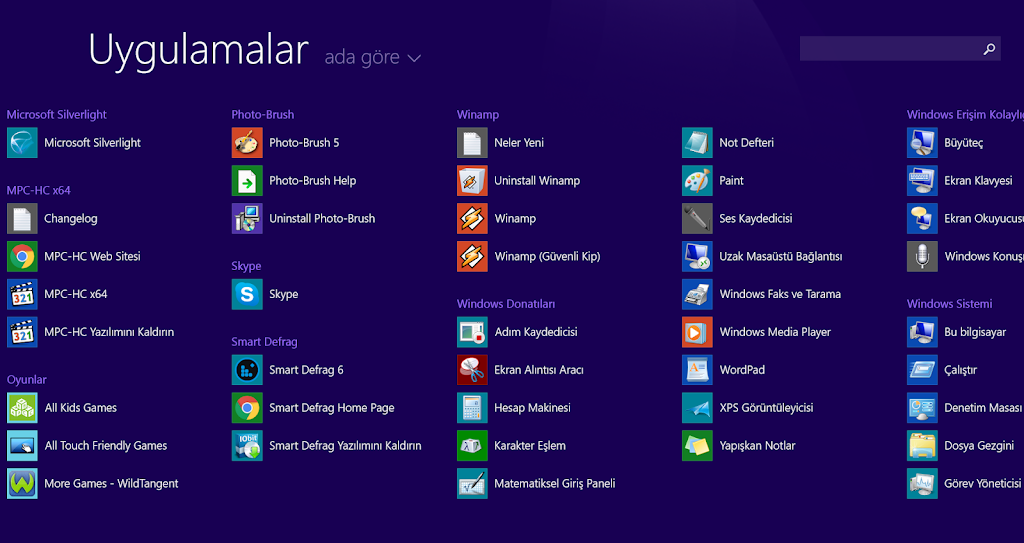1024x543 pixels.
Task: Open the Ekran Okuyucusu icon
Action: [922, 218]
